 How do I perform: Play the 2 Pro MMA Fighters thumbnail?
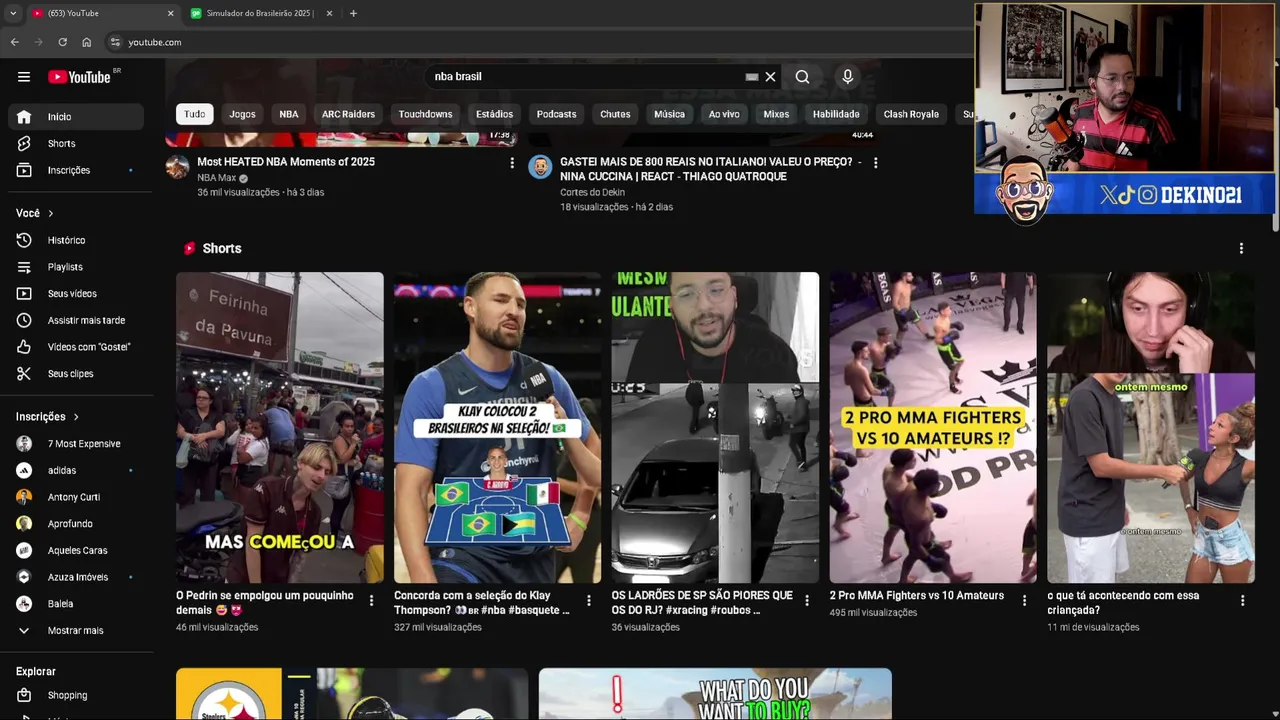(933, 427)
